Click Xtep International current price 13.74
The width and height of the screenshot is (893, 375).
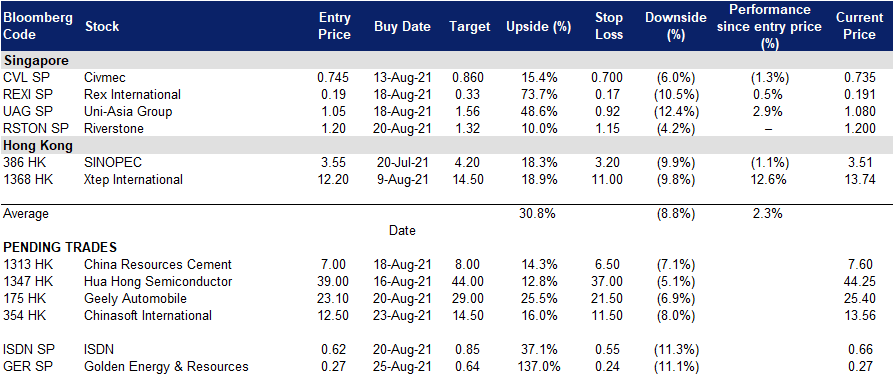click(x=860, y=180)
